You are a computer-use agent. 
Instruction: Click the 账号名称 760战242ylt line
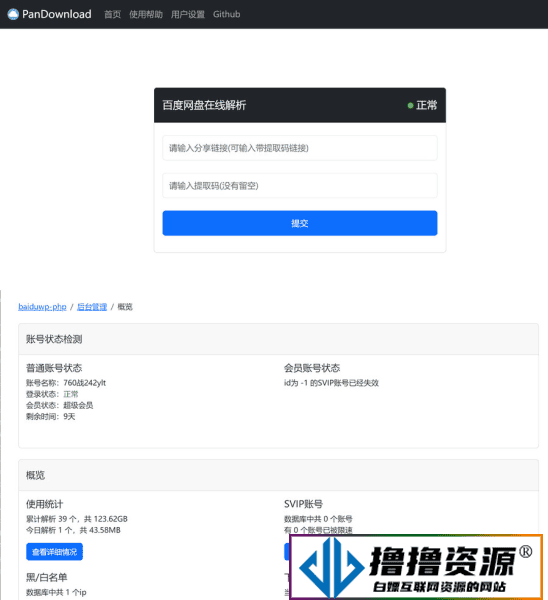point(66,383)
